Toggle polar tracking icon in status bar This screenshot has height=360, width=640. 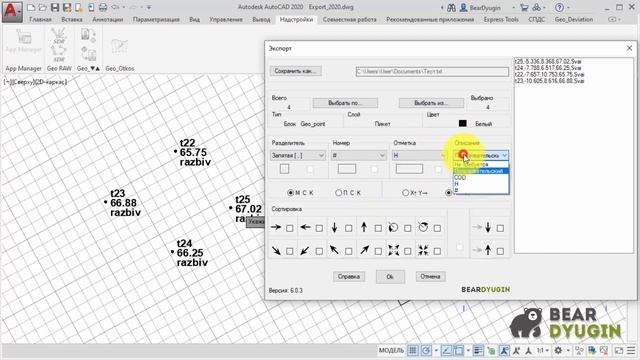[426, 350]
